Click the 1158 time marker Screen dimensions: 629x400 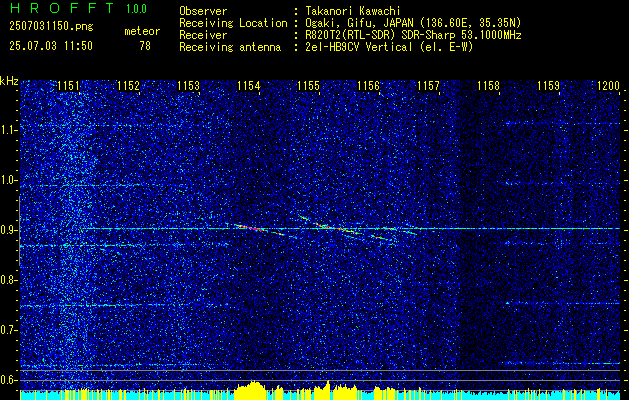pos(489,86)
